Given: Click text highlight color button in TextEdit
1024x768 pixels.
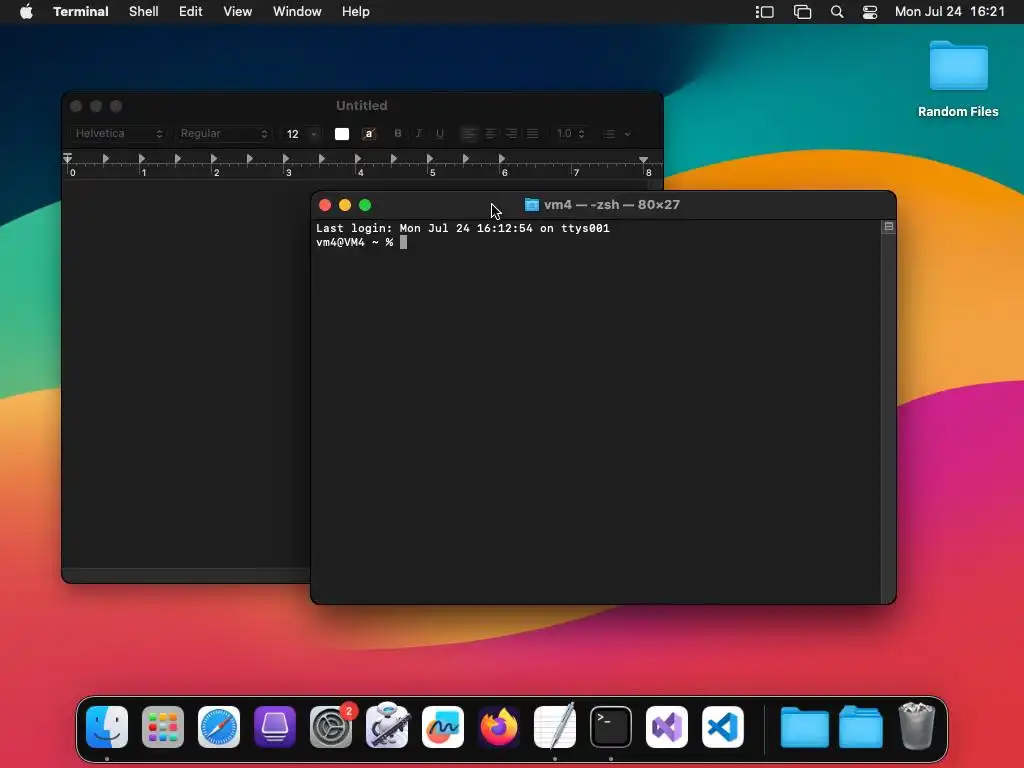Looking at the screenshot, I should pyautogui.click(x=369, y=134).
